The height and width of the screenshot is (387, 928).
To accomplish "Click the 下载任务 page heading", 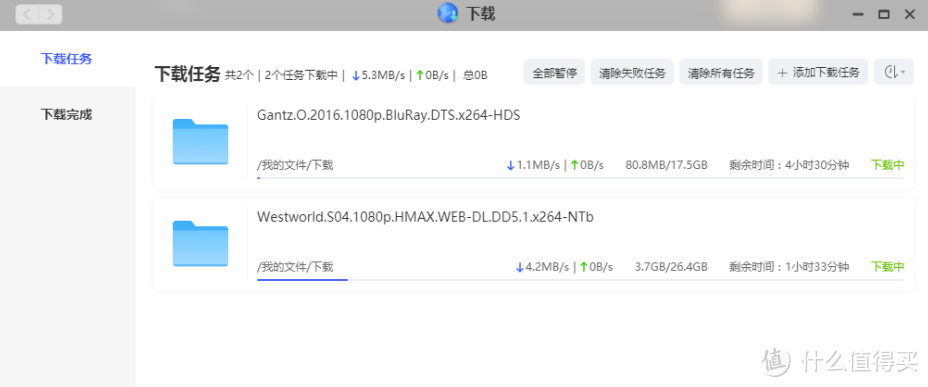I will click(187, 74).
